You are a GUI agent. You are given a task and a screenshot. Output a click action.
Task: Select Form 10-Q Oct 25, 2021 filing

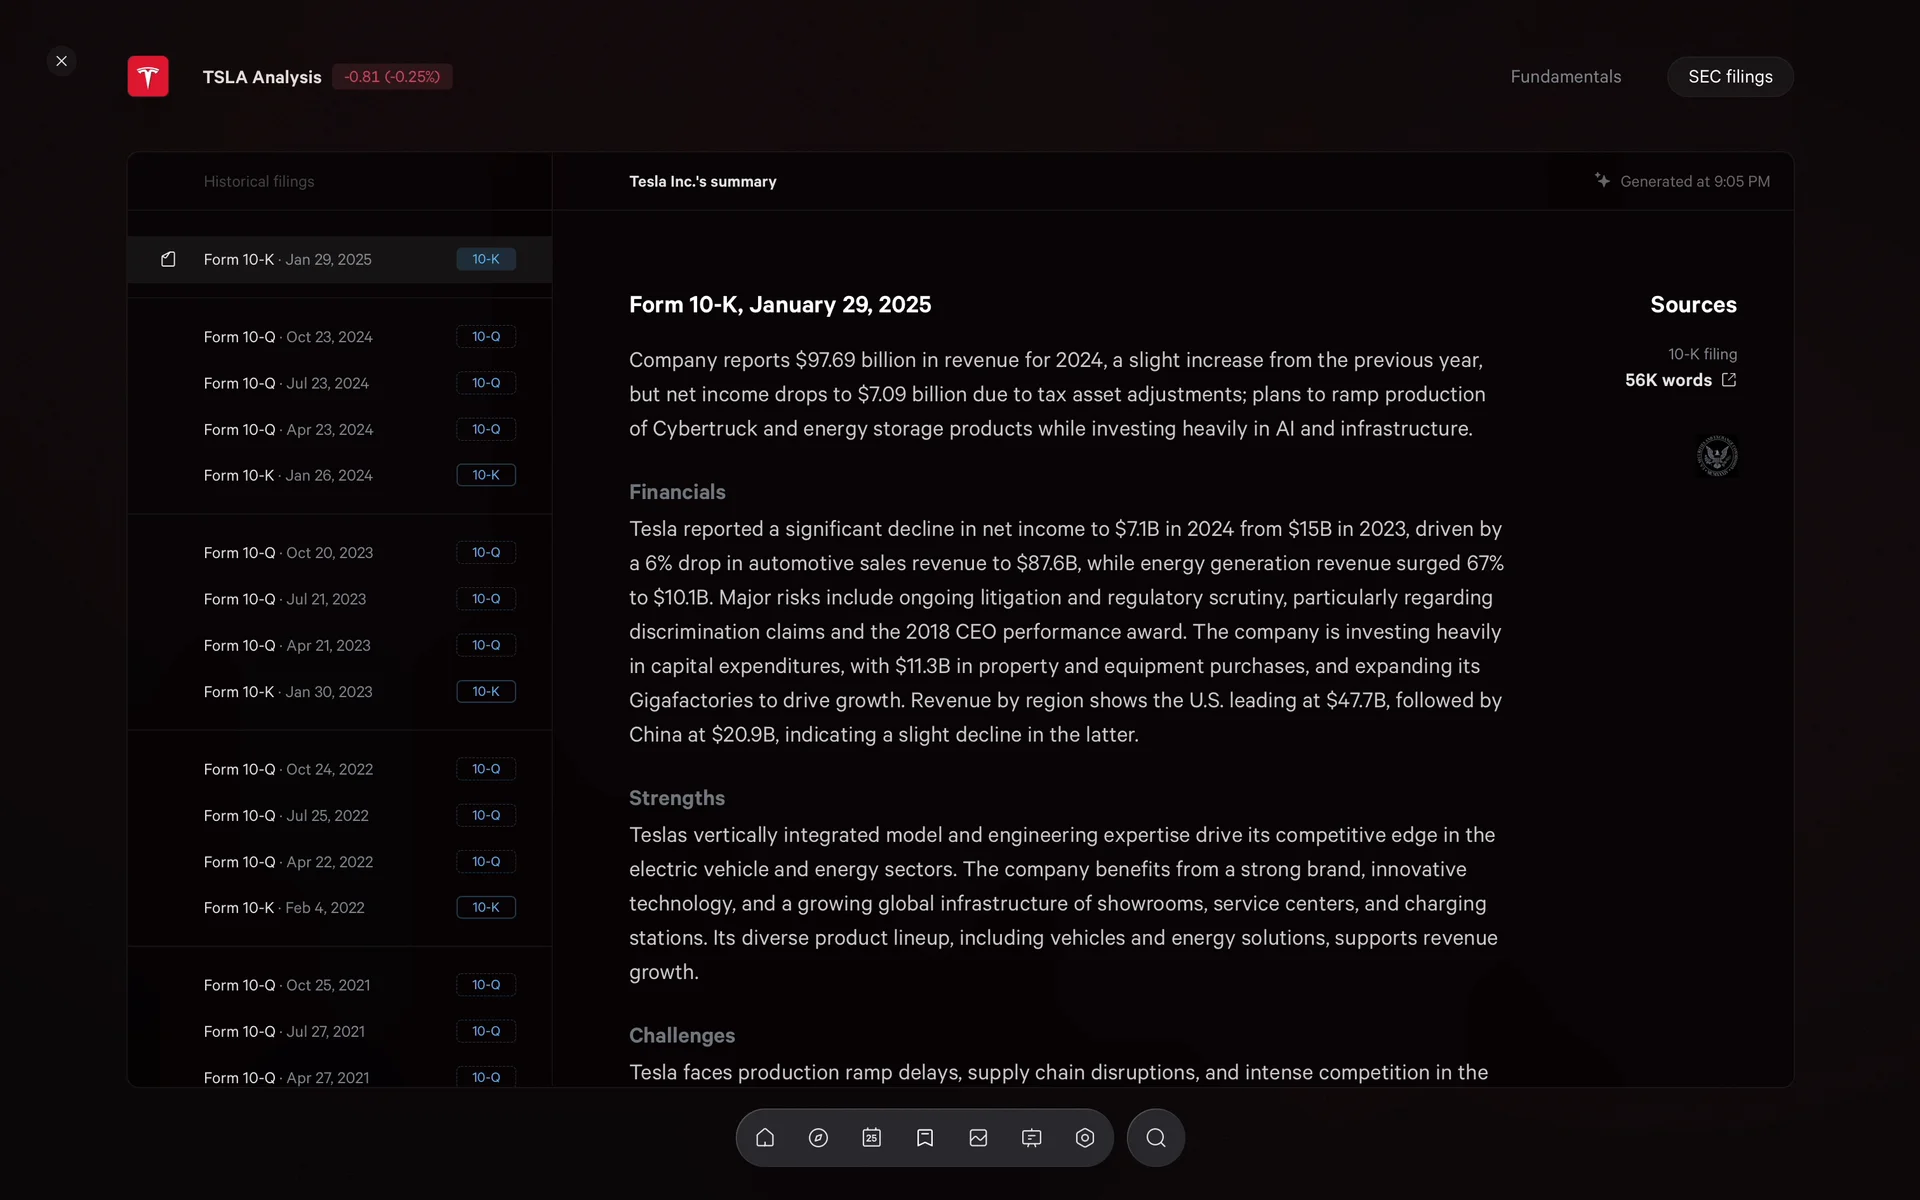coord(287,985)
